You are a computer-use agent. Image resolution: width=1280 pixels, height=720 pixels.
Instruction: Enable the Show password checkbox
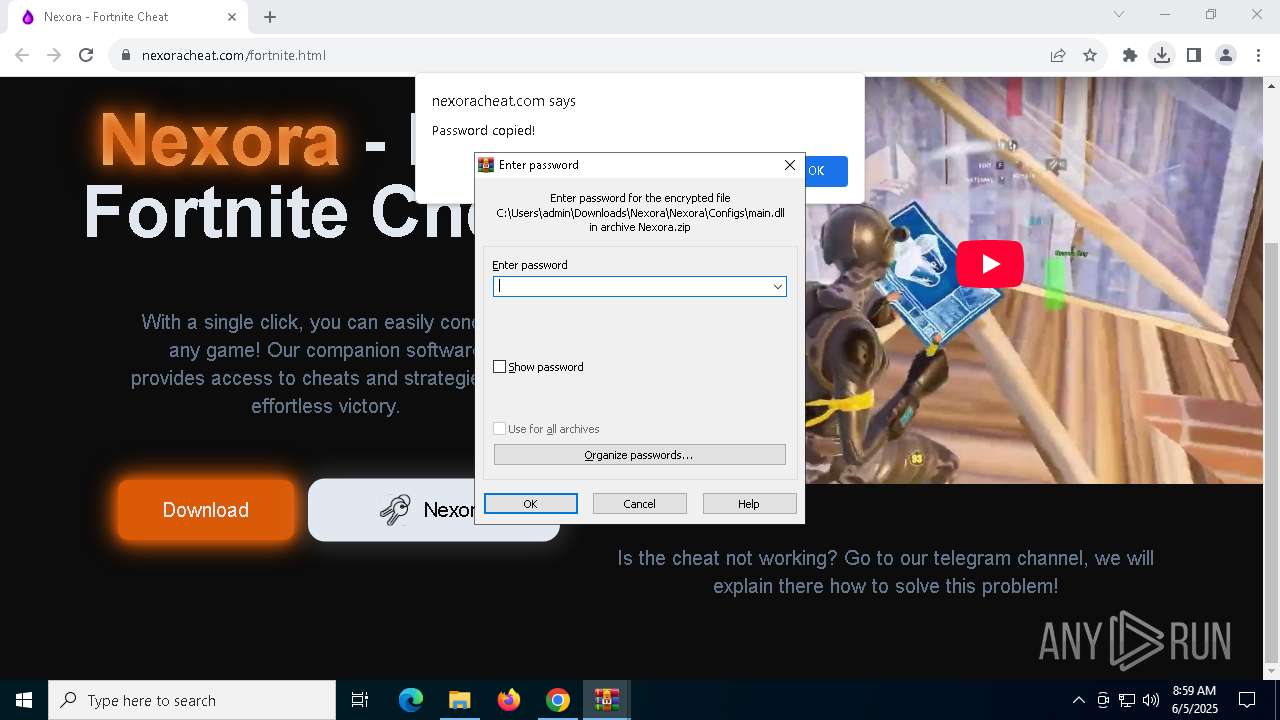[500, 367]
